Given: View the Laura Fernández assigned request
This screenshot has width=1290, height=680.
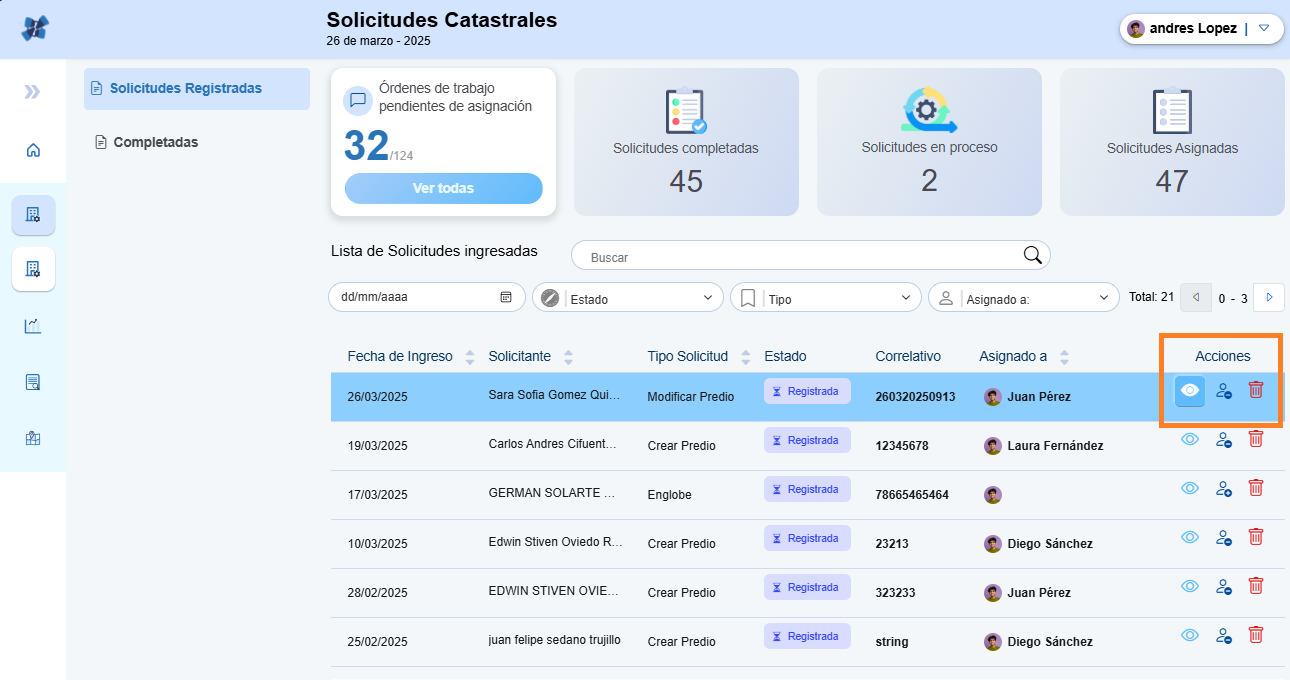Looking at the screenshot, I should (x=1189, y=439).
